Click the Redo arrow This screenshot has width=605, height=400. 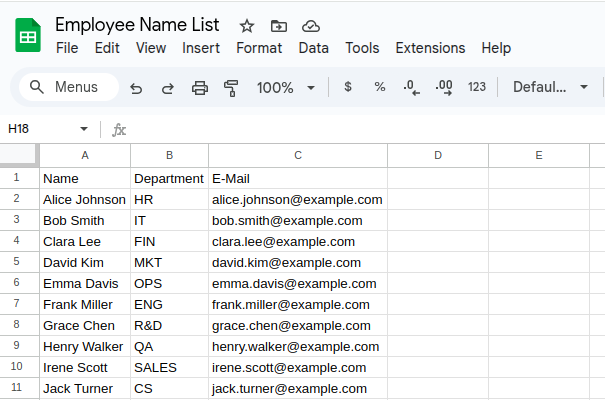168,88
